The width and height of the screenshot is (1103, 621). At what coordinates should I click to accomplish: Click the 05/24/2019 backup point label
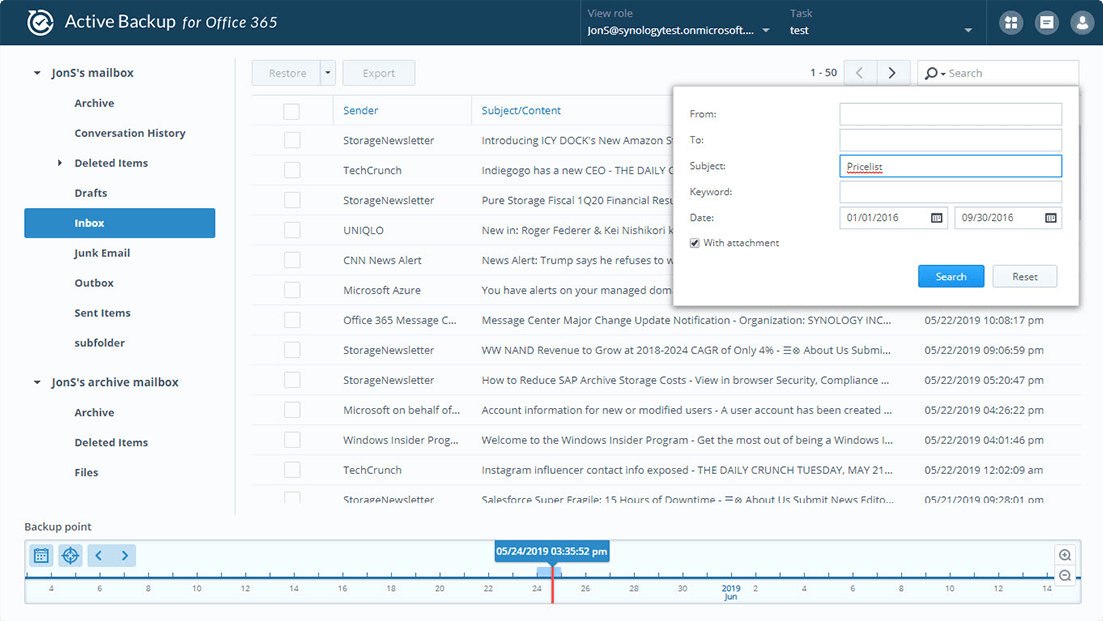pos(552,551)
